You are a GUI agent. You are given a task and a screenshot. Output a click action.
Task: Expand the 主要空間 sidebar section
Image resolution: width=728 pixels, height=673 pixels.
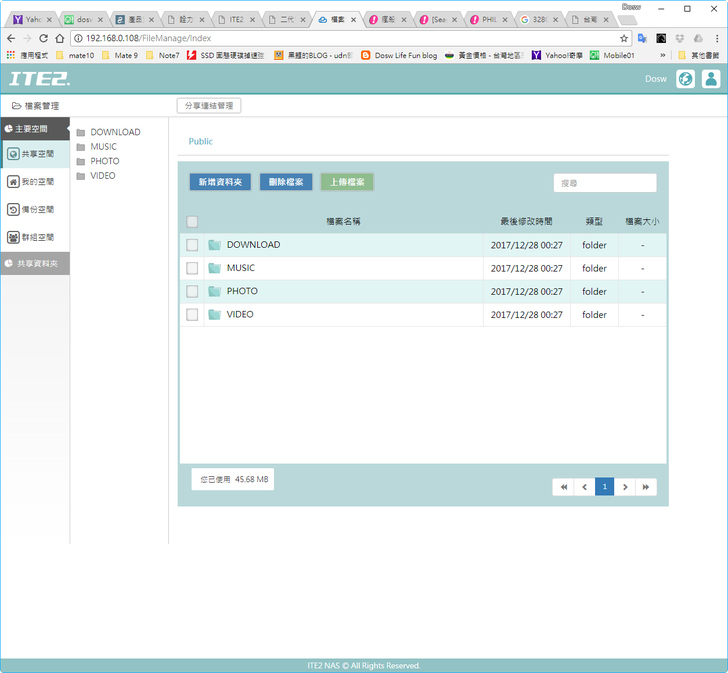click(x=35, y=129)
